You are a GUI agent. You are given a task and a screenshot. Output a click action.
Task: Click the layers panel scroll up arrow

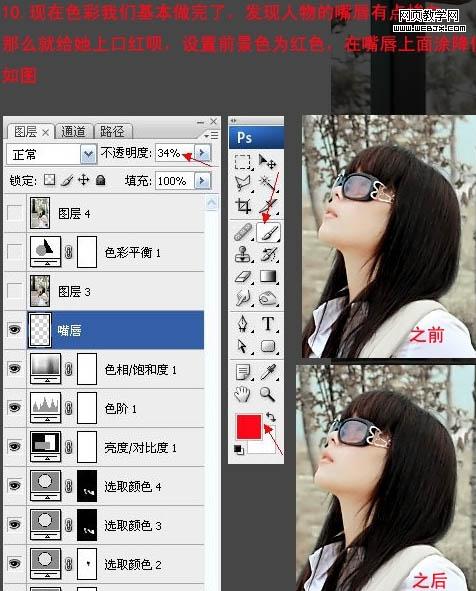coord(212,204)
